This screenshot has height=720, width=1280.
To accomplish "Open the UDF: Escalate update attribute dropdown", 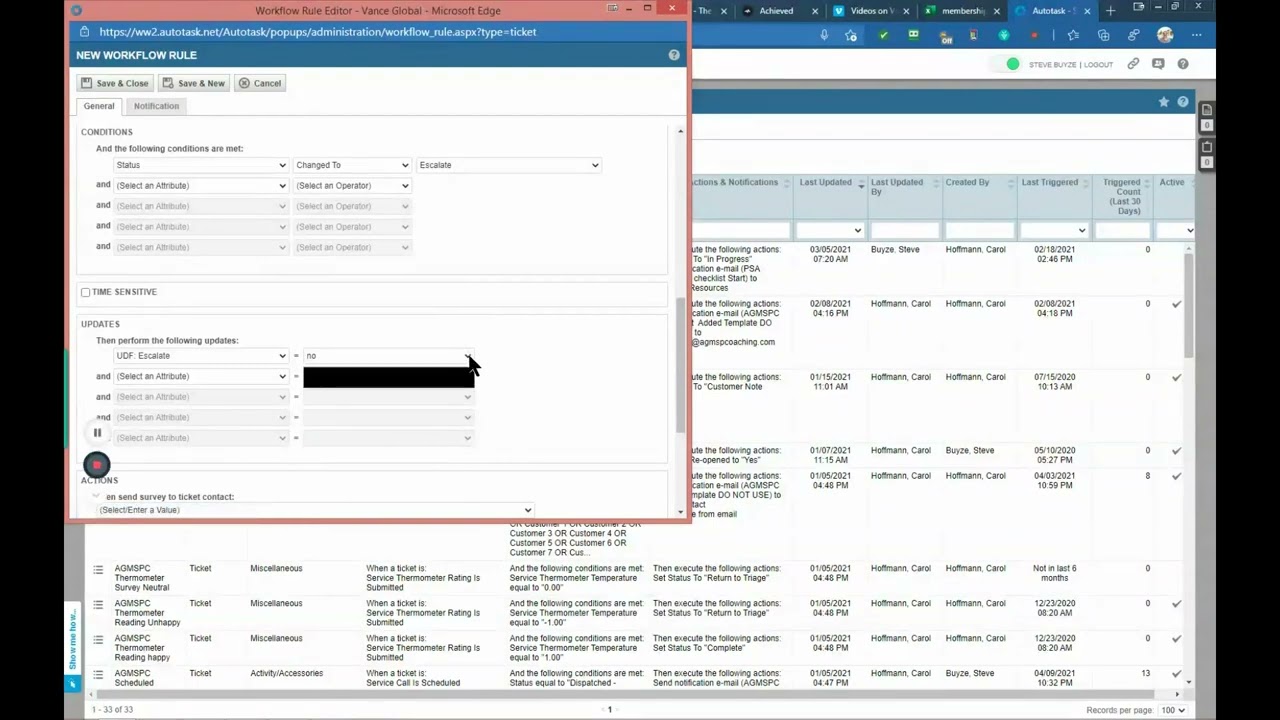I will tap(201, 356).
